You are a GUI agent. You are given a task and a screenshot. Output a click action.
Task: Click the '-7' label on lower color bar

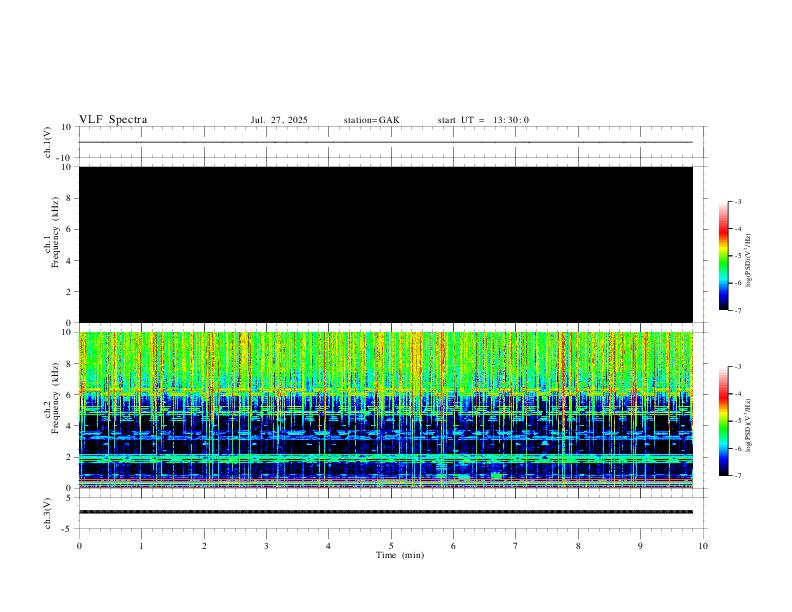pyautogui.click(x=737, y=476)
